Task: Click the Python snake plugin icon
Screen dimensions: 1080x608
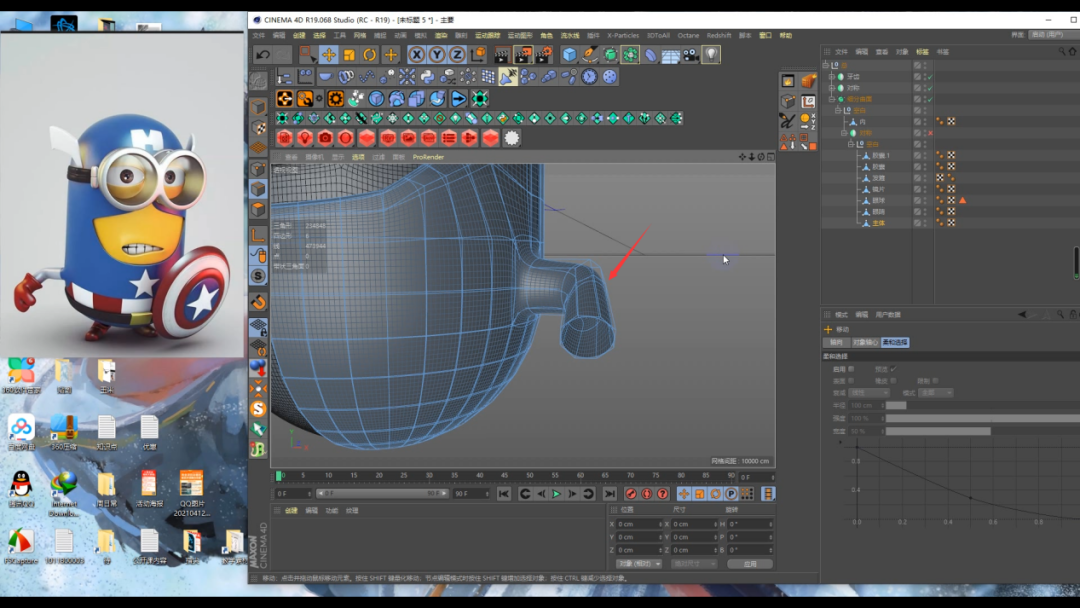Action: coord(427,76)
